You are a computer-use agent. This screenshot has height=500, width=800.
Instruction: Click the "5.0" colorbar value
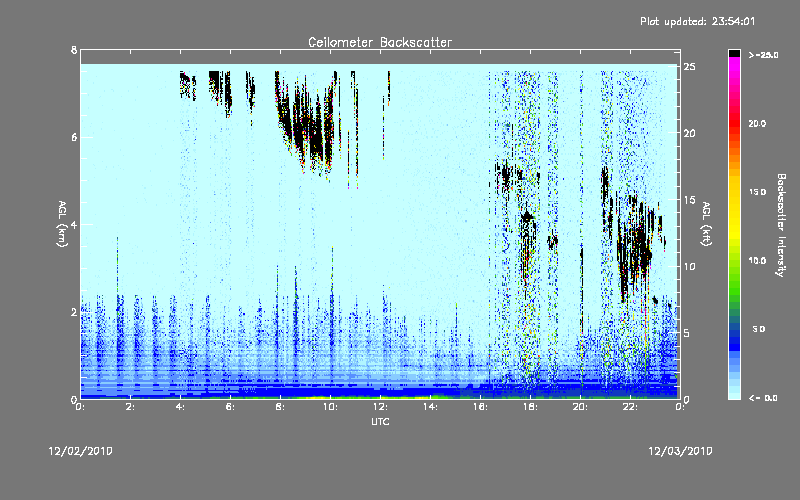(759, 329)
